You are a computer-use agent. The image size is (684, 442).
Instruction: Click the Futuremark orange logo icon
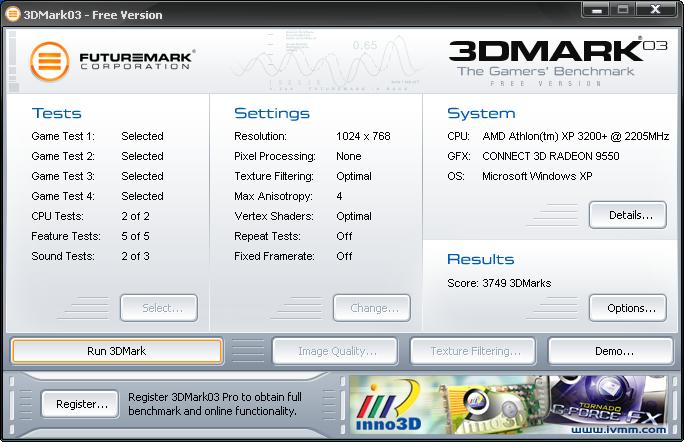[x=50, y=62]
